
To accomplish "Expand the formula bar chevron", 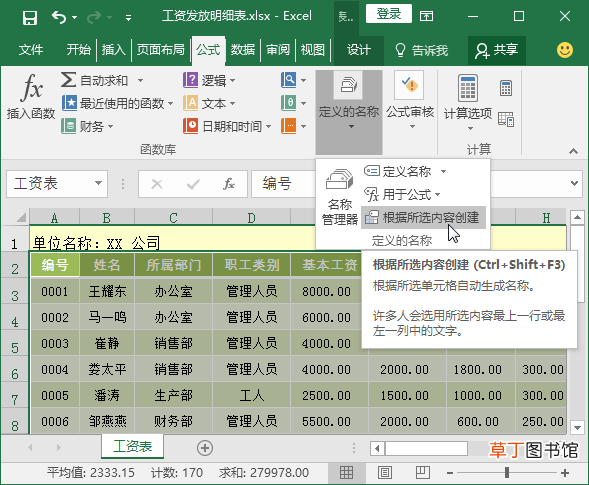I will [x=574, y=183].
